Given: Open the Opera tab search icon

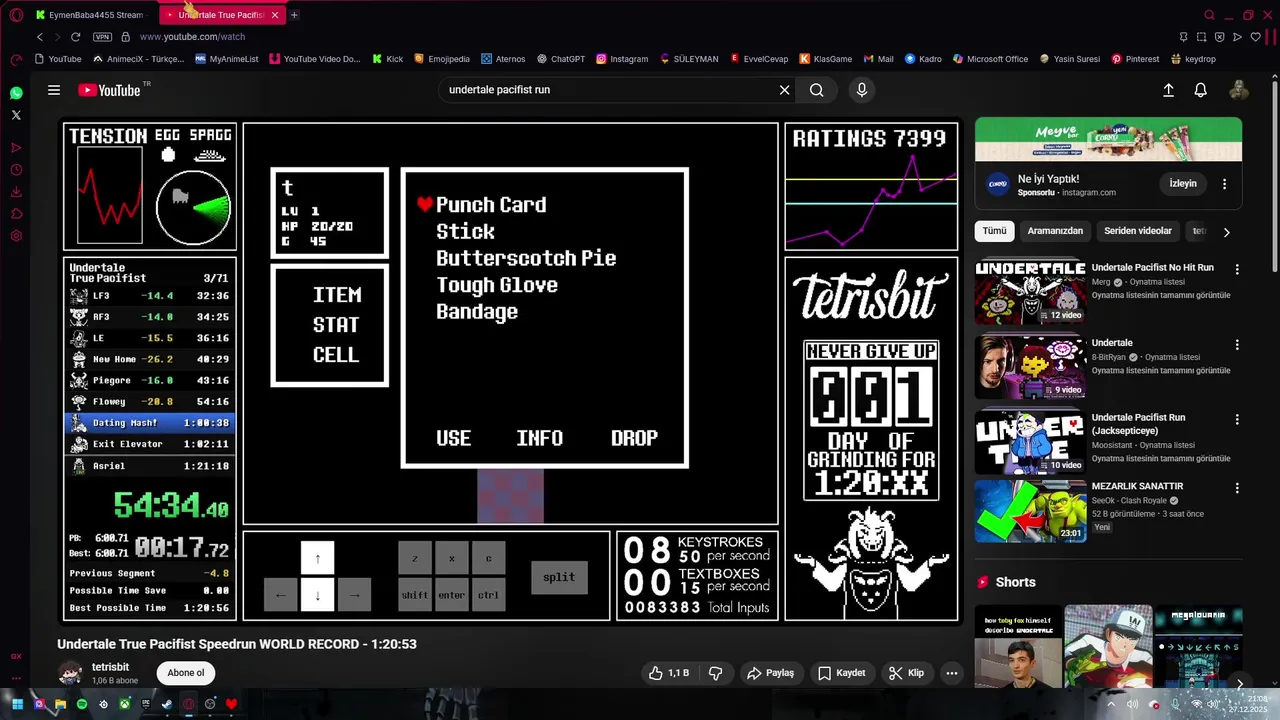Looking at the screenshot, I should tap(1209, 15).
